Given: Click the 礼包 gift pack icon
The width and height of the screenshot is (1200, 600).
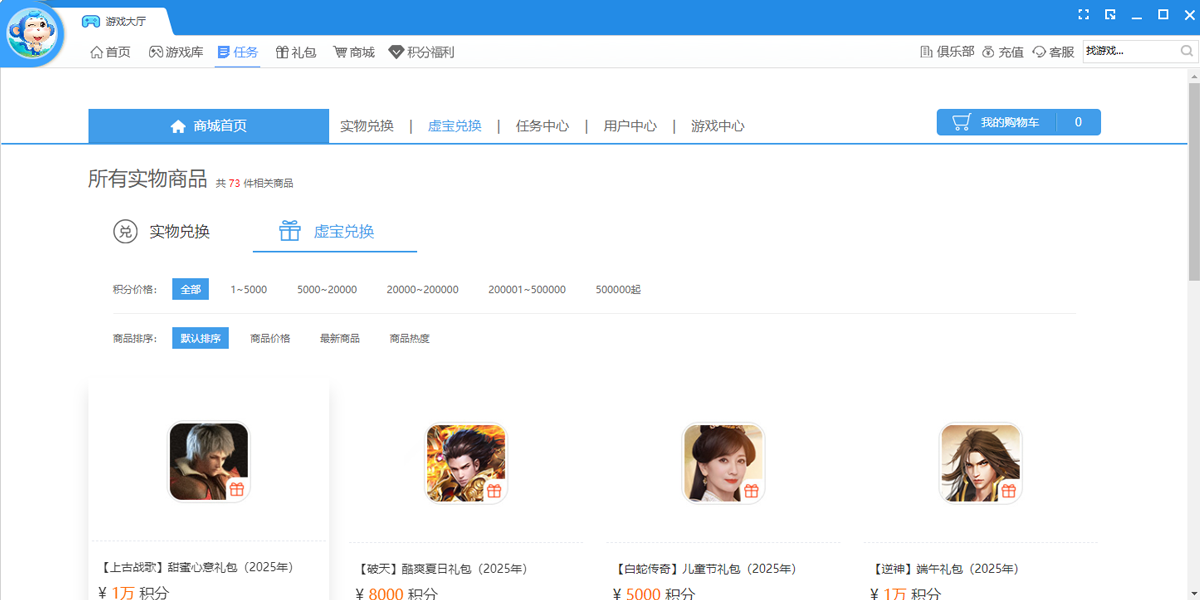Looking at the screenshot, I should click(285, 51).
